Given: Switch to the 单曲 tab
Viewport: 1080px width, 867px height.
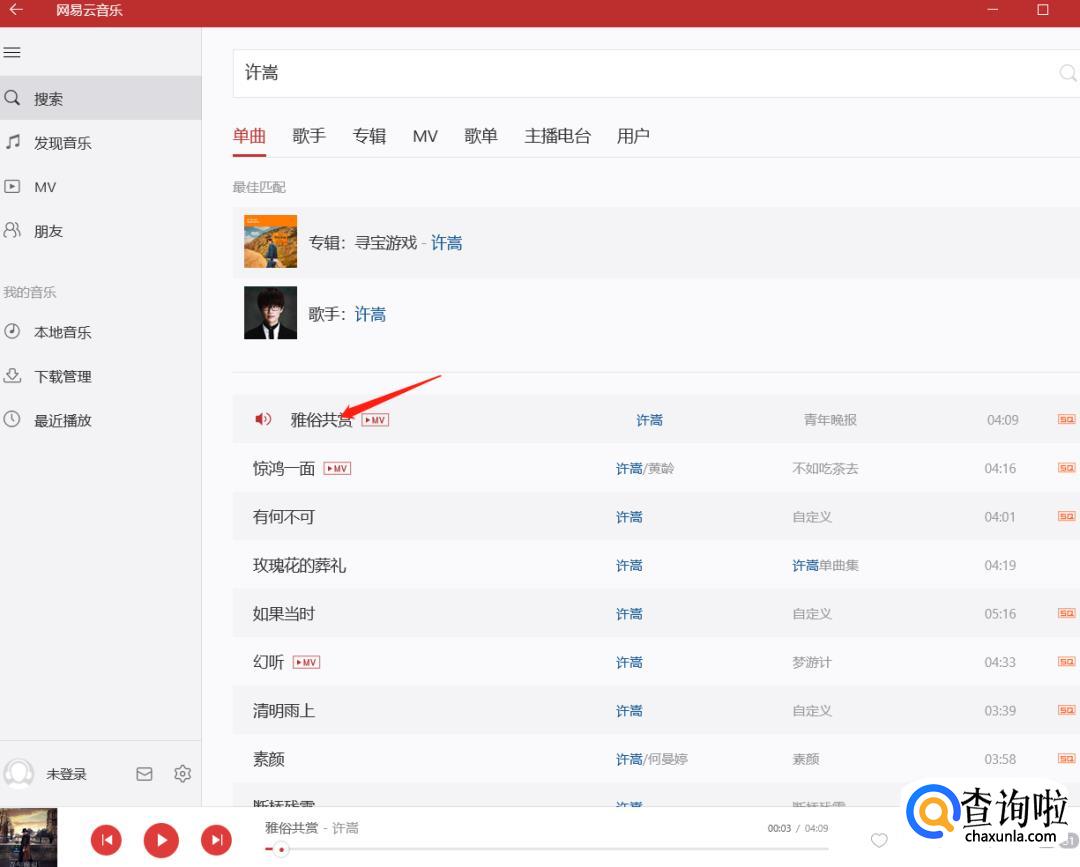Looking at the screenshot, I should [249, 136].
